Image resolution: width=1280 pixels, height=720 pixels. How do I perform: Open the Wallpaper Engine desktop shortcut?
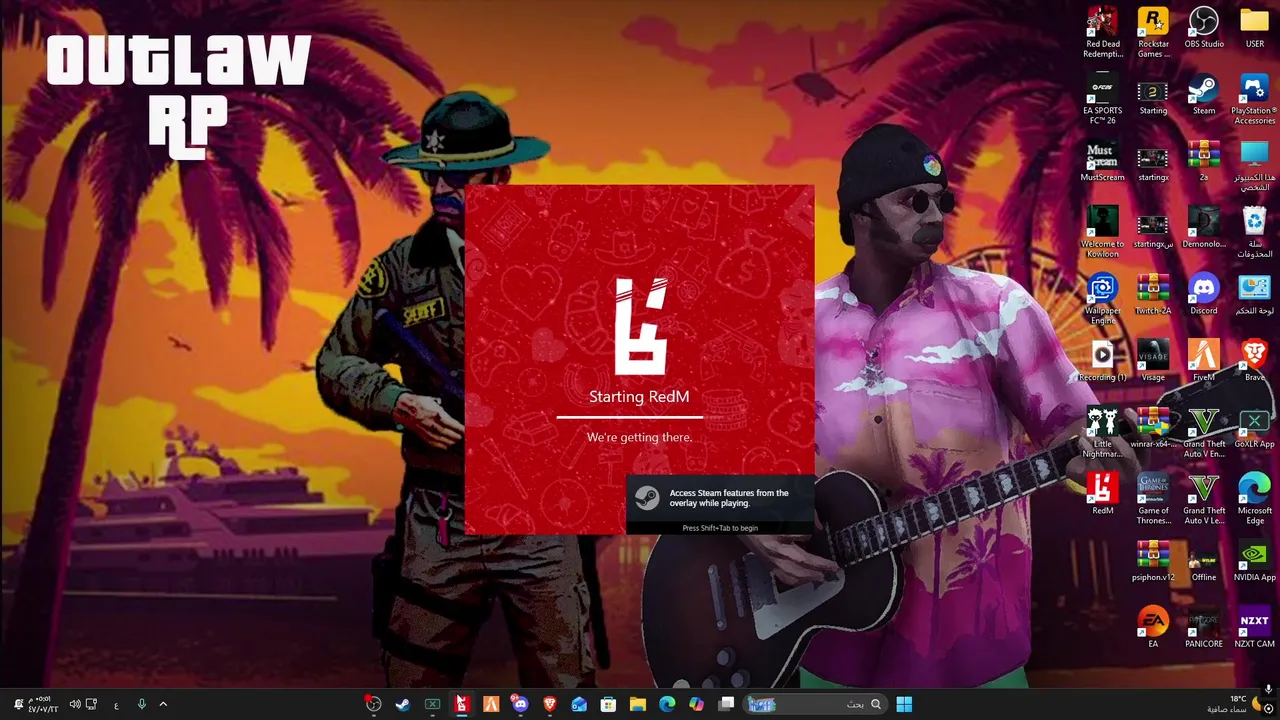click(x=1103, y=299)
